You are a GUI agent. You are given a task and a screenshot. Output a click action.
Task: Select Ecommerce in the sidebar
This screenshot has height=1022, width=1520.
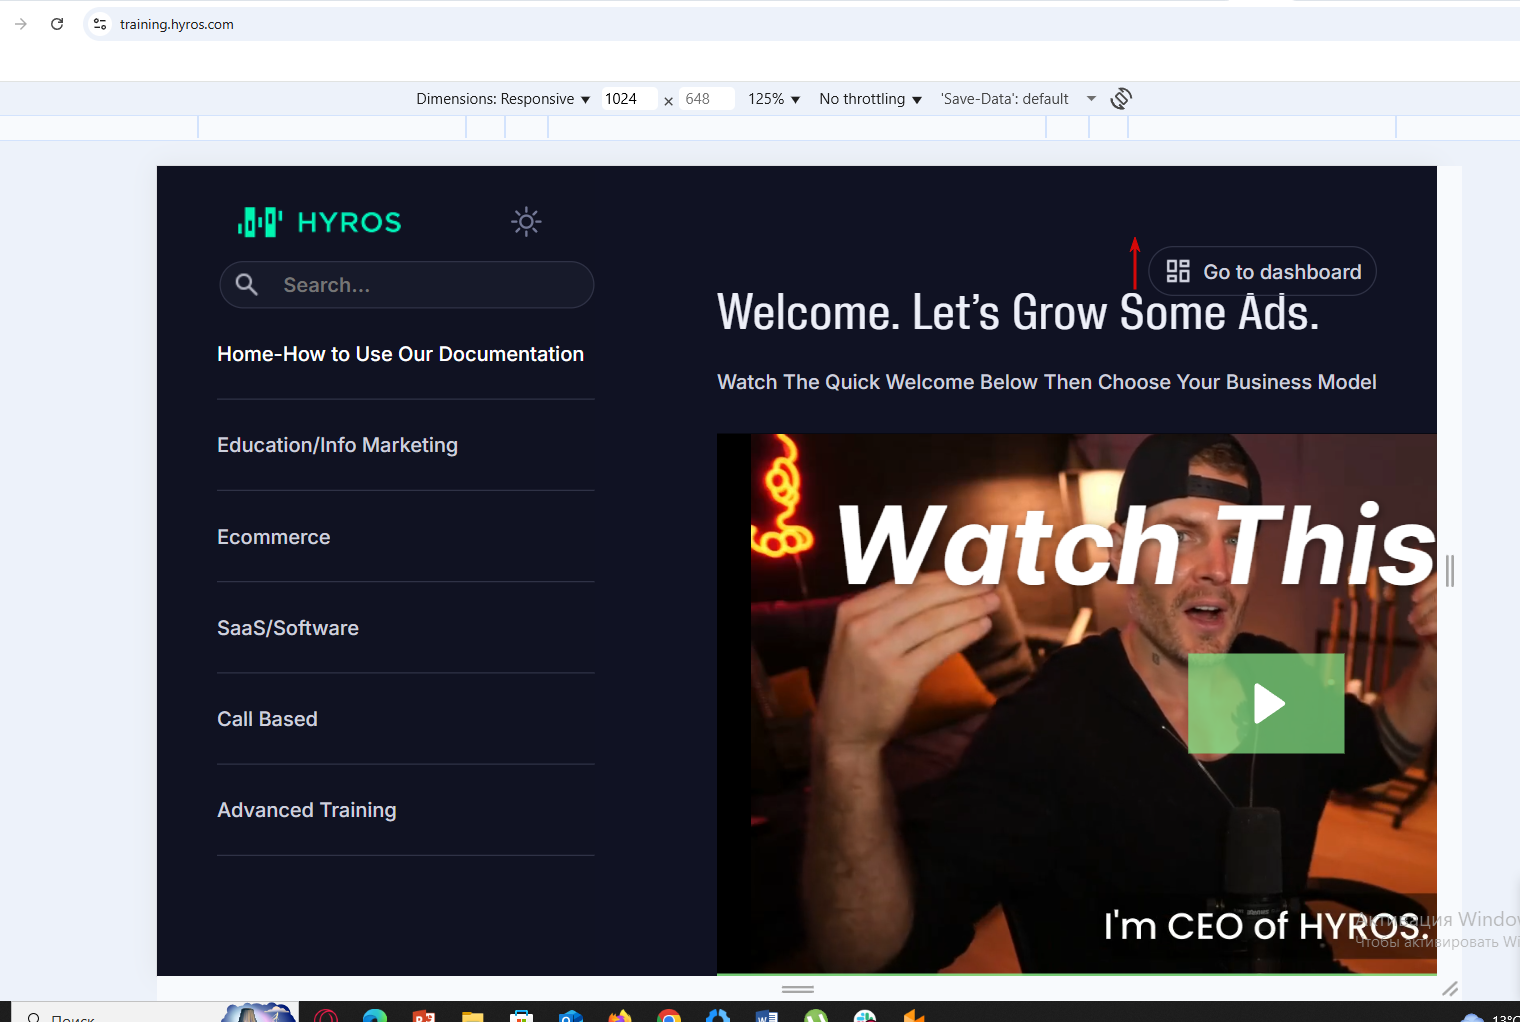(x=273, y=537)
